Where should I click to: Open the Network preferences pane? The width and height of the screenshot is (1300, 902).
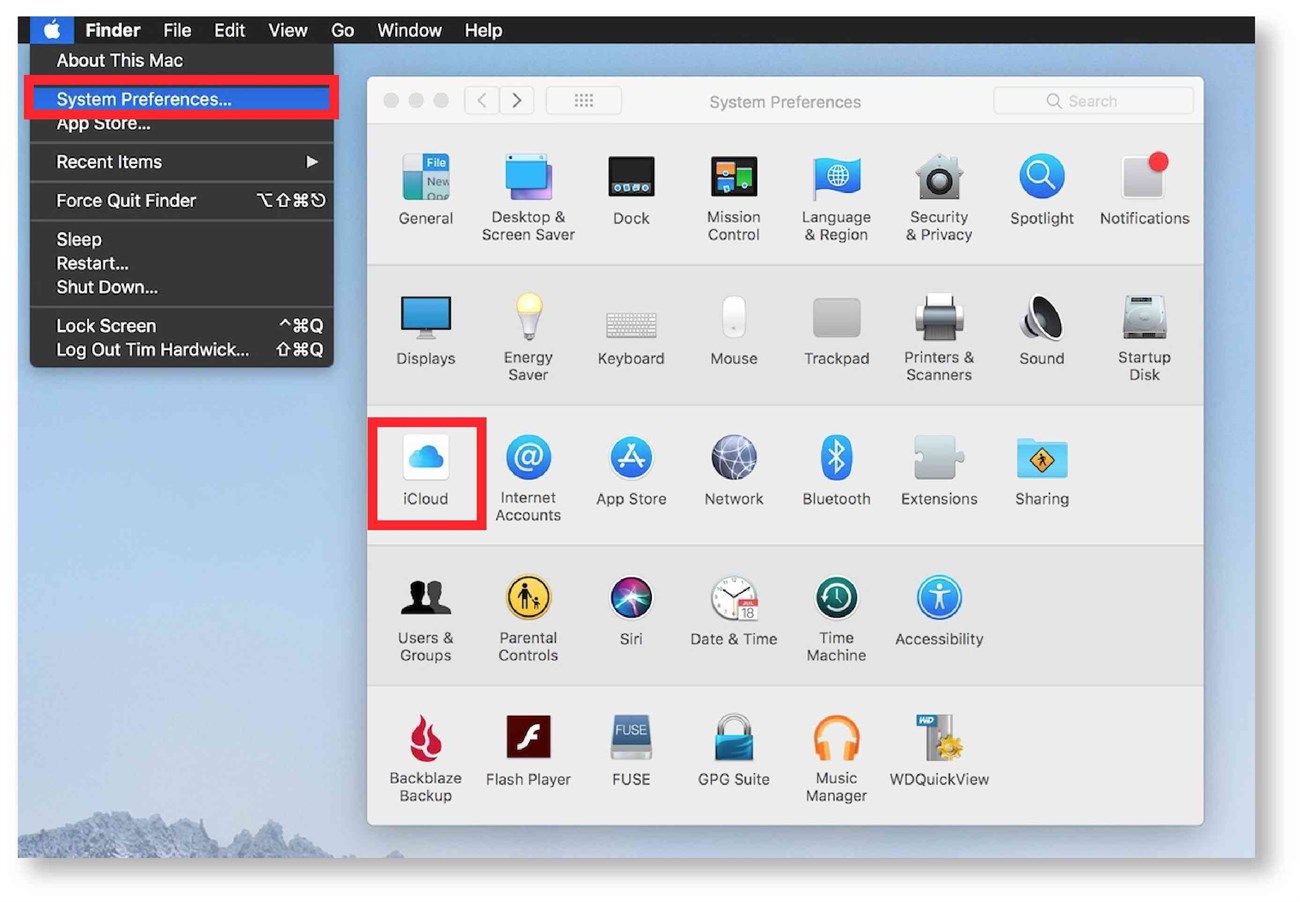(x=734, y=471)
